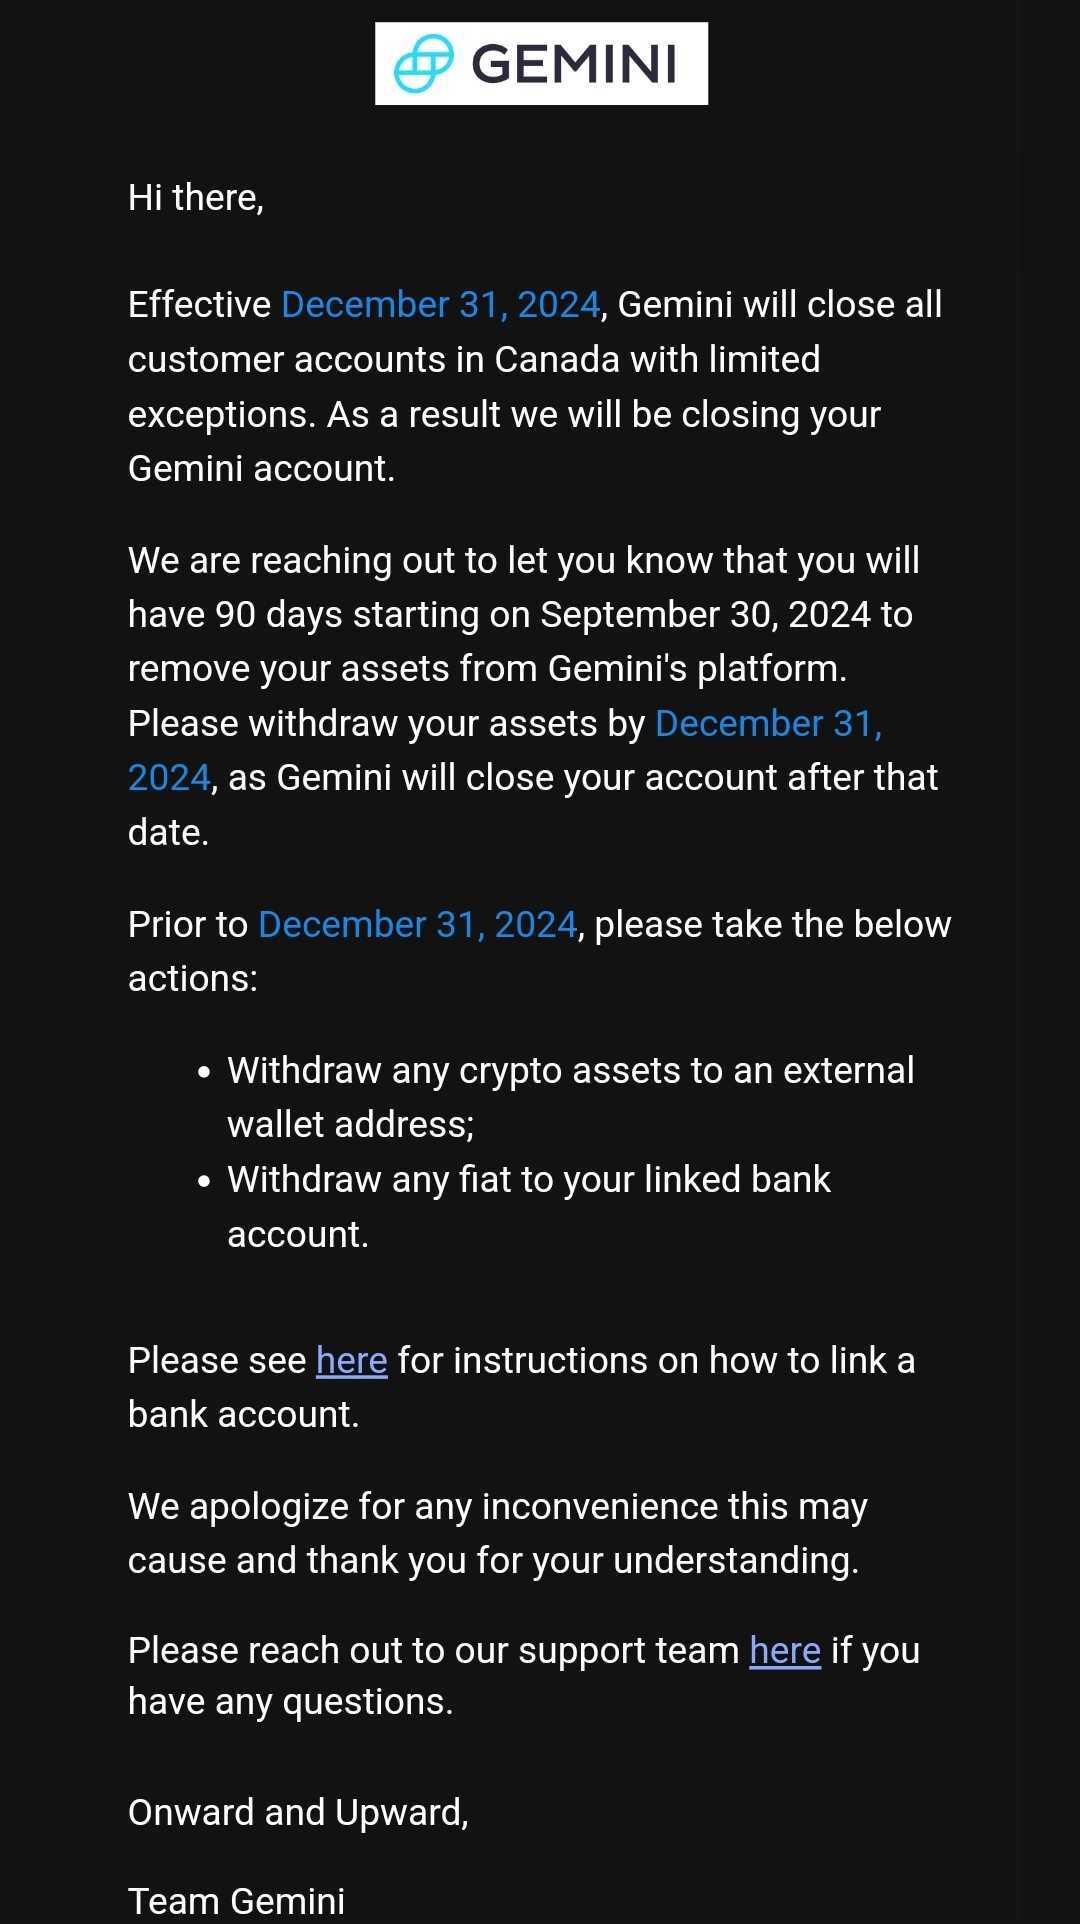Image resolution: width=1080 pixels, height=1924 pixels.
Task: Click the GEMINI wordmark in the header
Action: [574, 64]
